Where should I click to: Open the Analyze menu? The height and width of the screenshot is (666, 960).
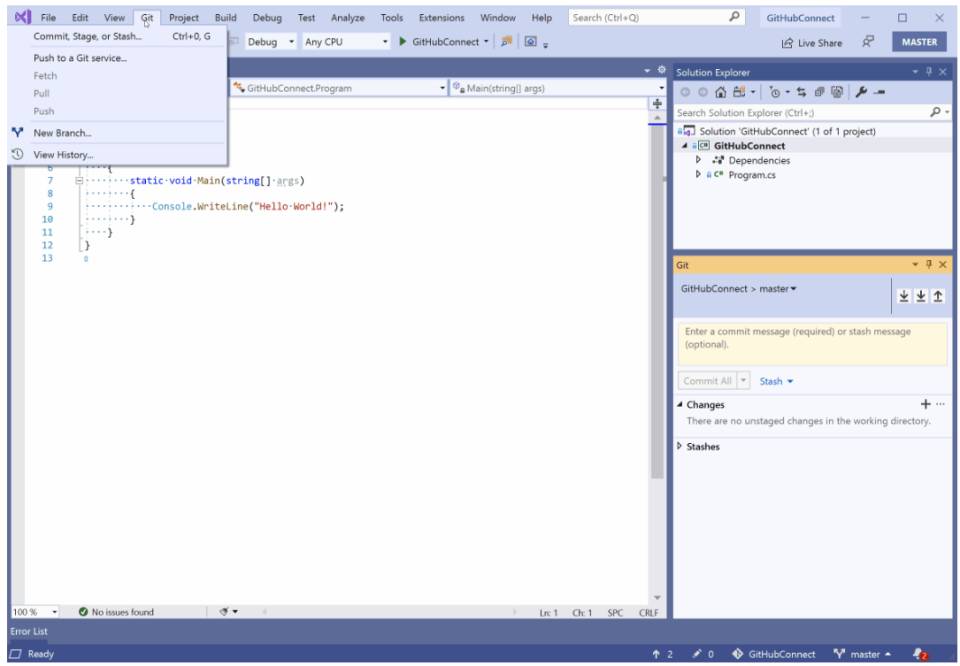347,18
